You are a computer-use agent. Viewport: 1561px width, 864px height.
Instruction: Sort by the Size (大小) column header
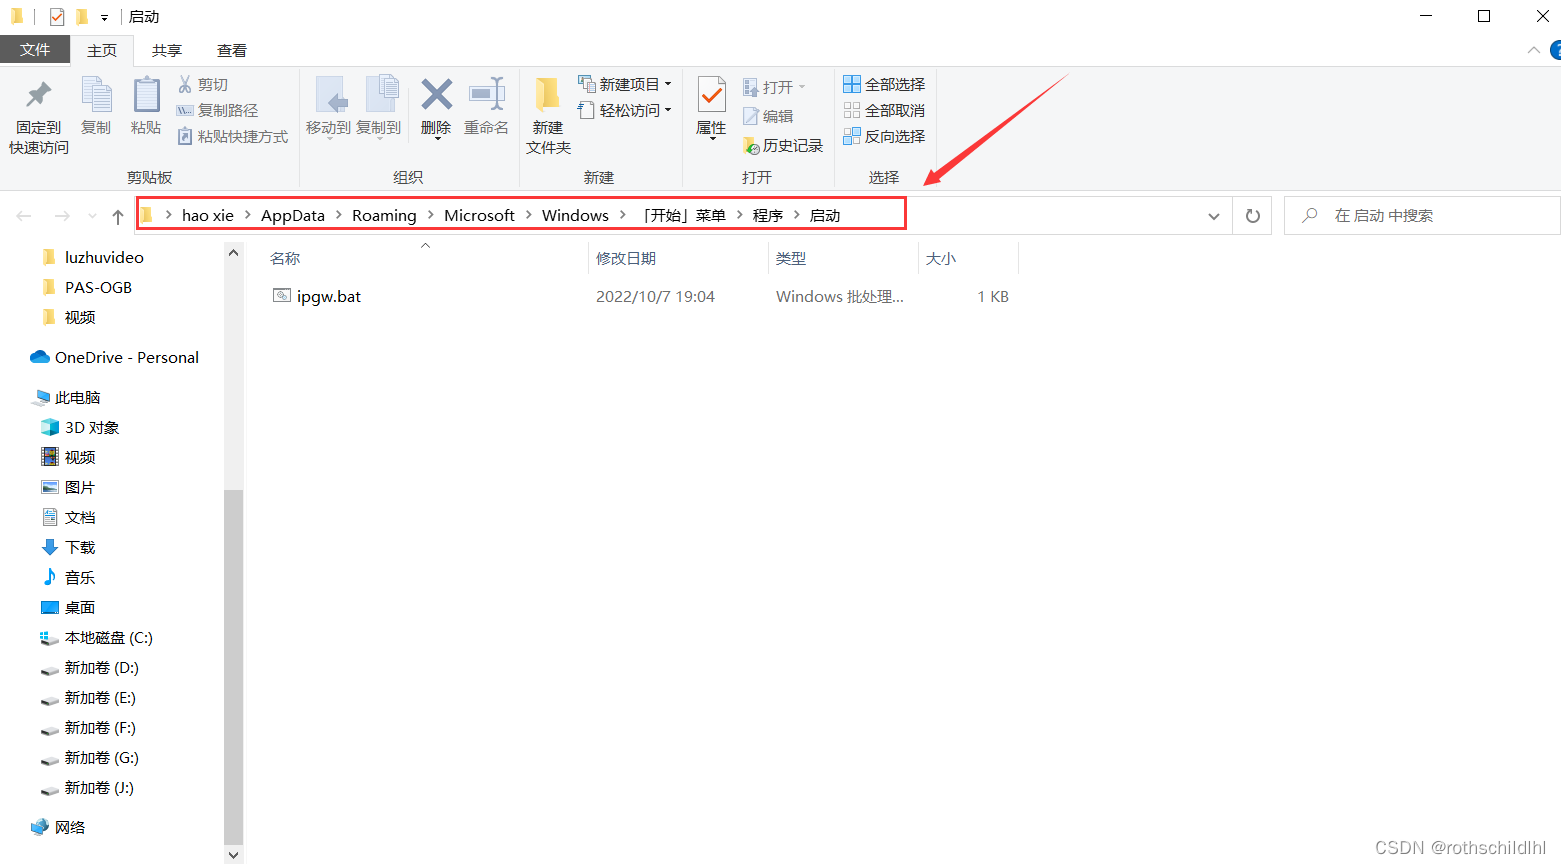point(969,258)
